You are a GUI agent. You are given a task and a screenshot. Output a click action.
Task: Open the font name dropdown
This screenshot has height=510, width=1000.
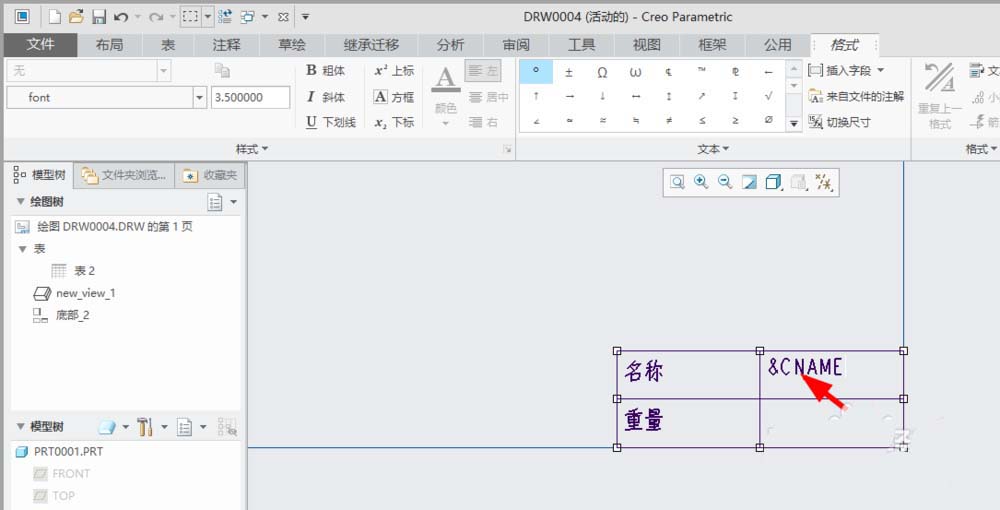pyautogui.click(x=200, y=98)
